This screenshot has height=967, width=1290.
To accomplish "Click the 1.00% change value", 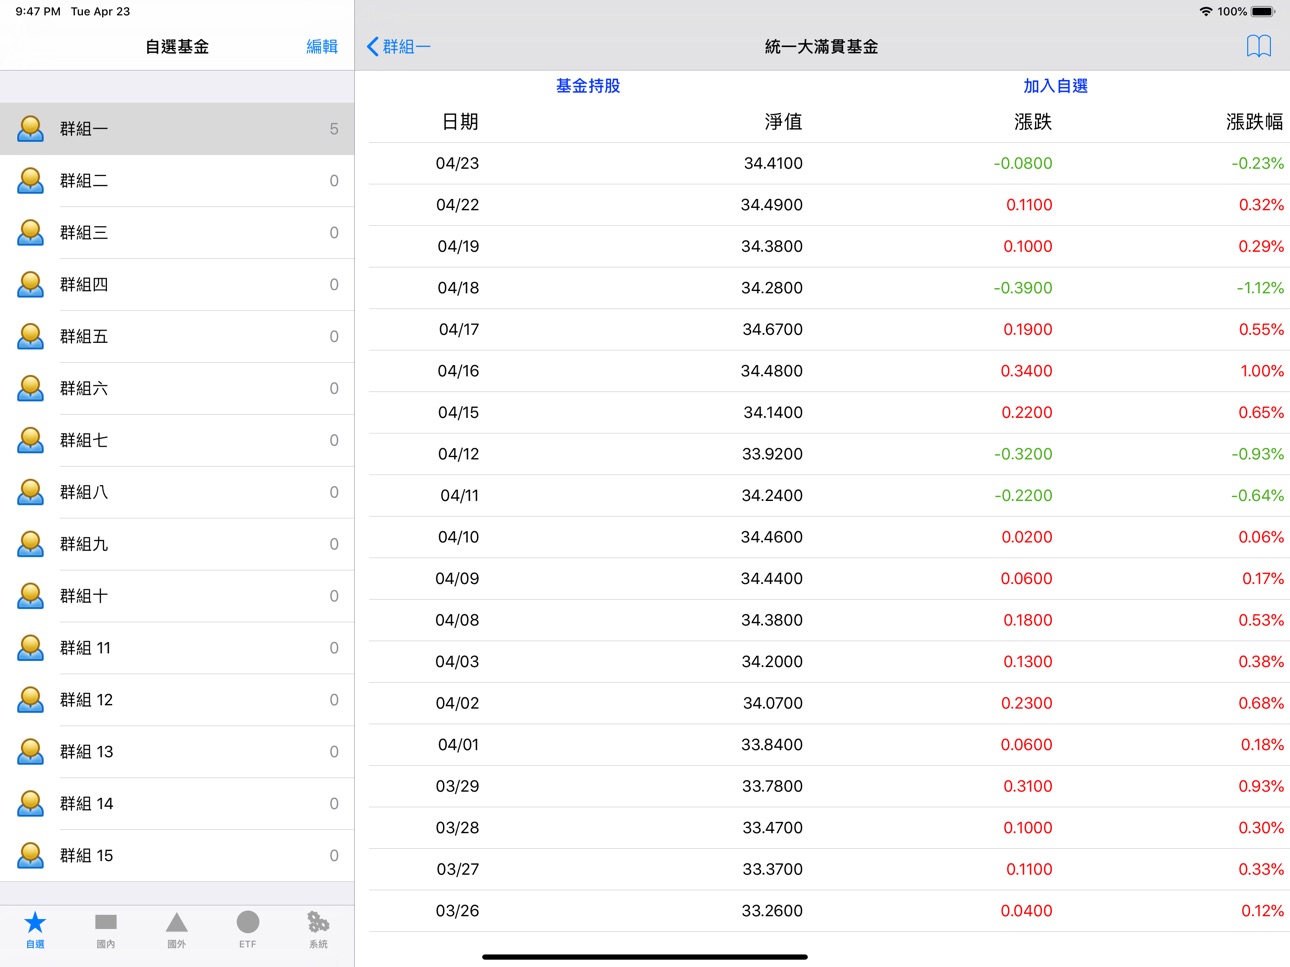I will (x=1262, y=371).
